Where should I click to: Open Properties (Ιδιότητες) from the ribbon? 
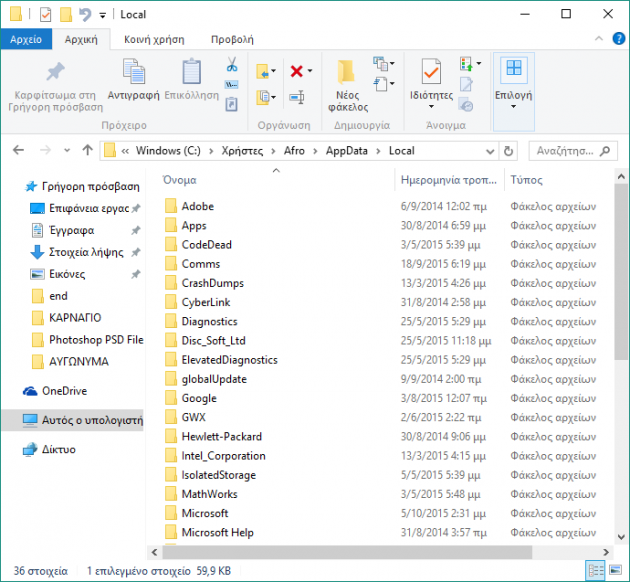pos(431,80)
